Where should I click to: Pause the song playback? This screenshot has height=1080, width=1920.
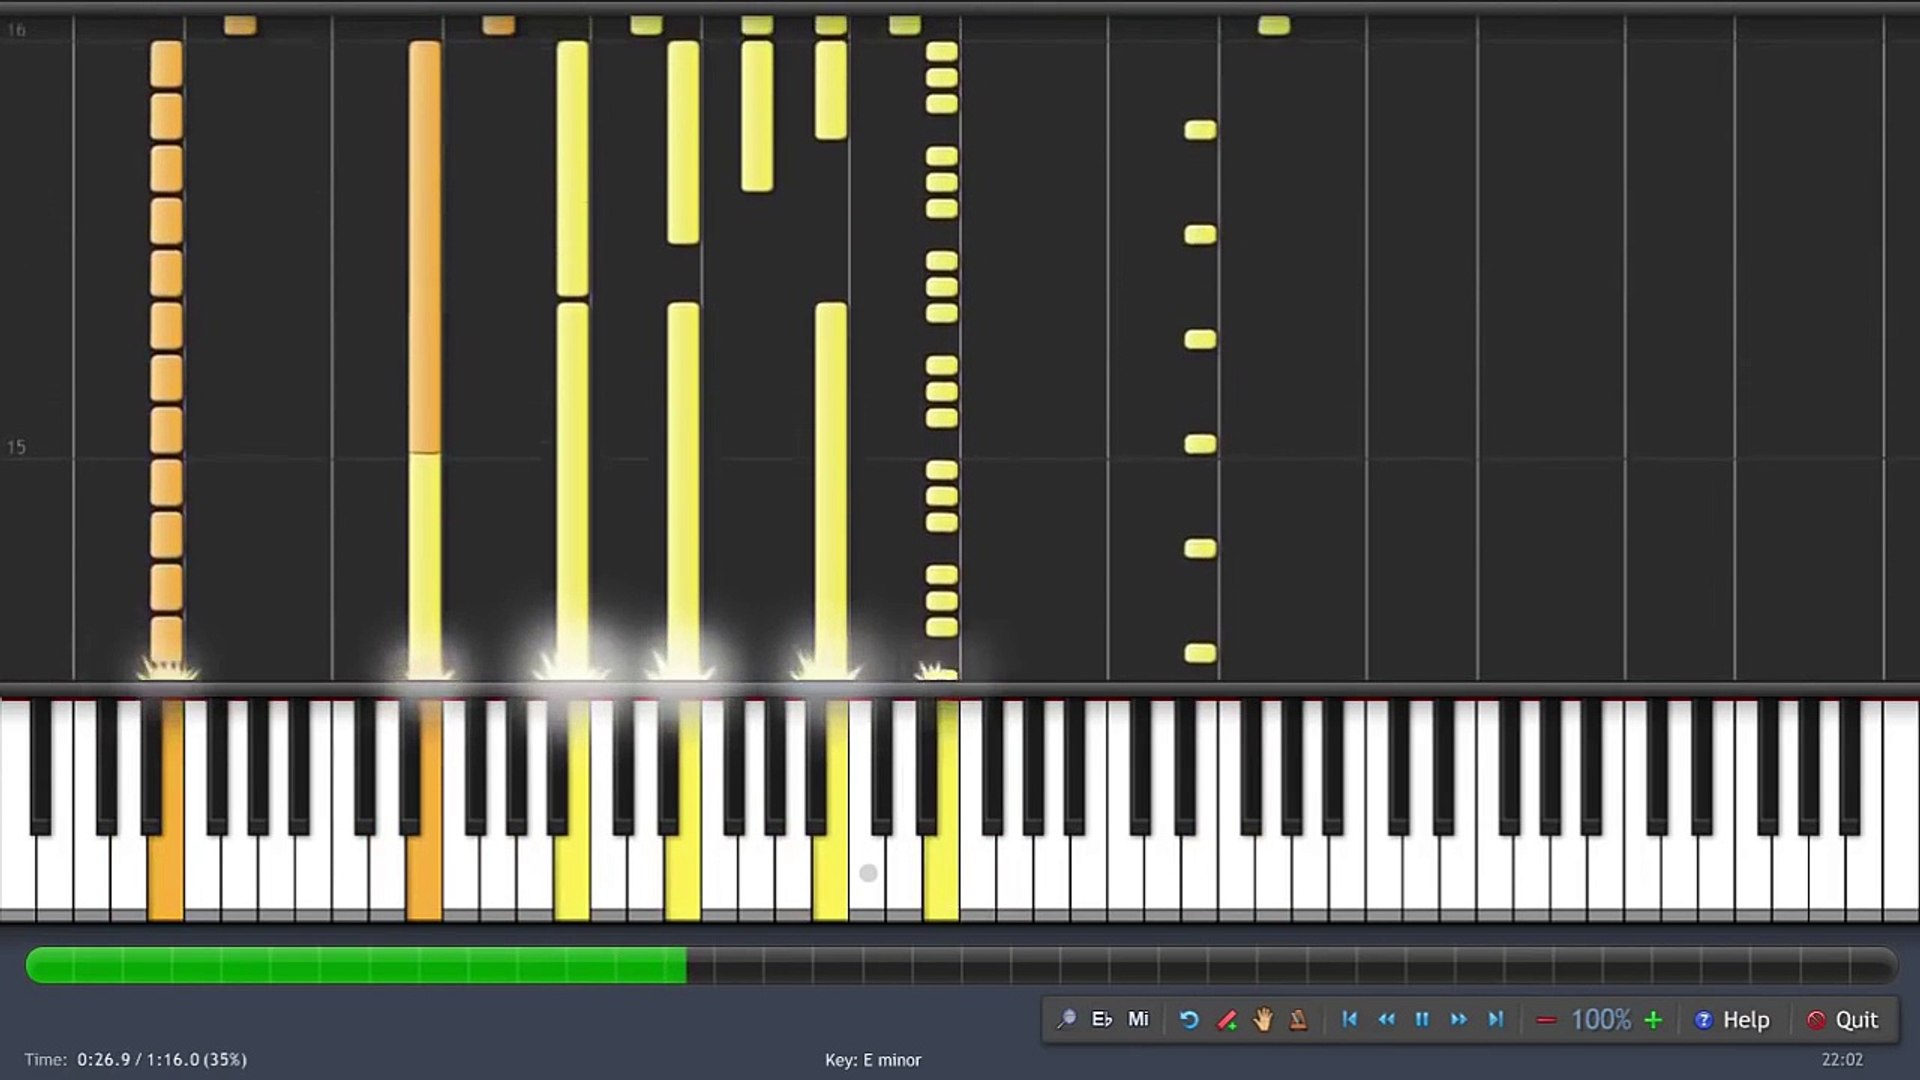click(x=1422, y=1019)
